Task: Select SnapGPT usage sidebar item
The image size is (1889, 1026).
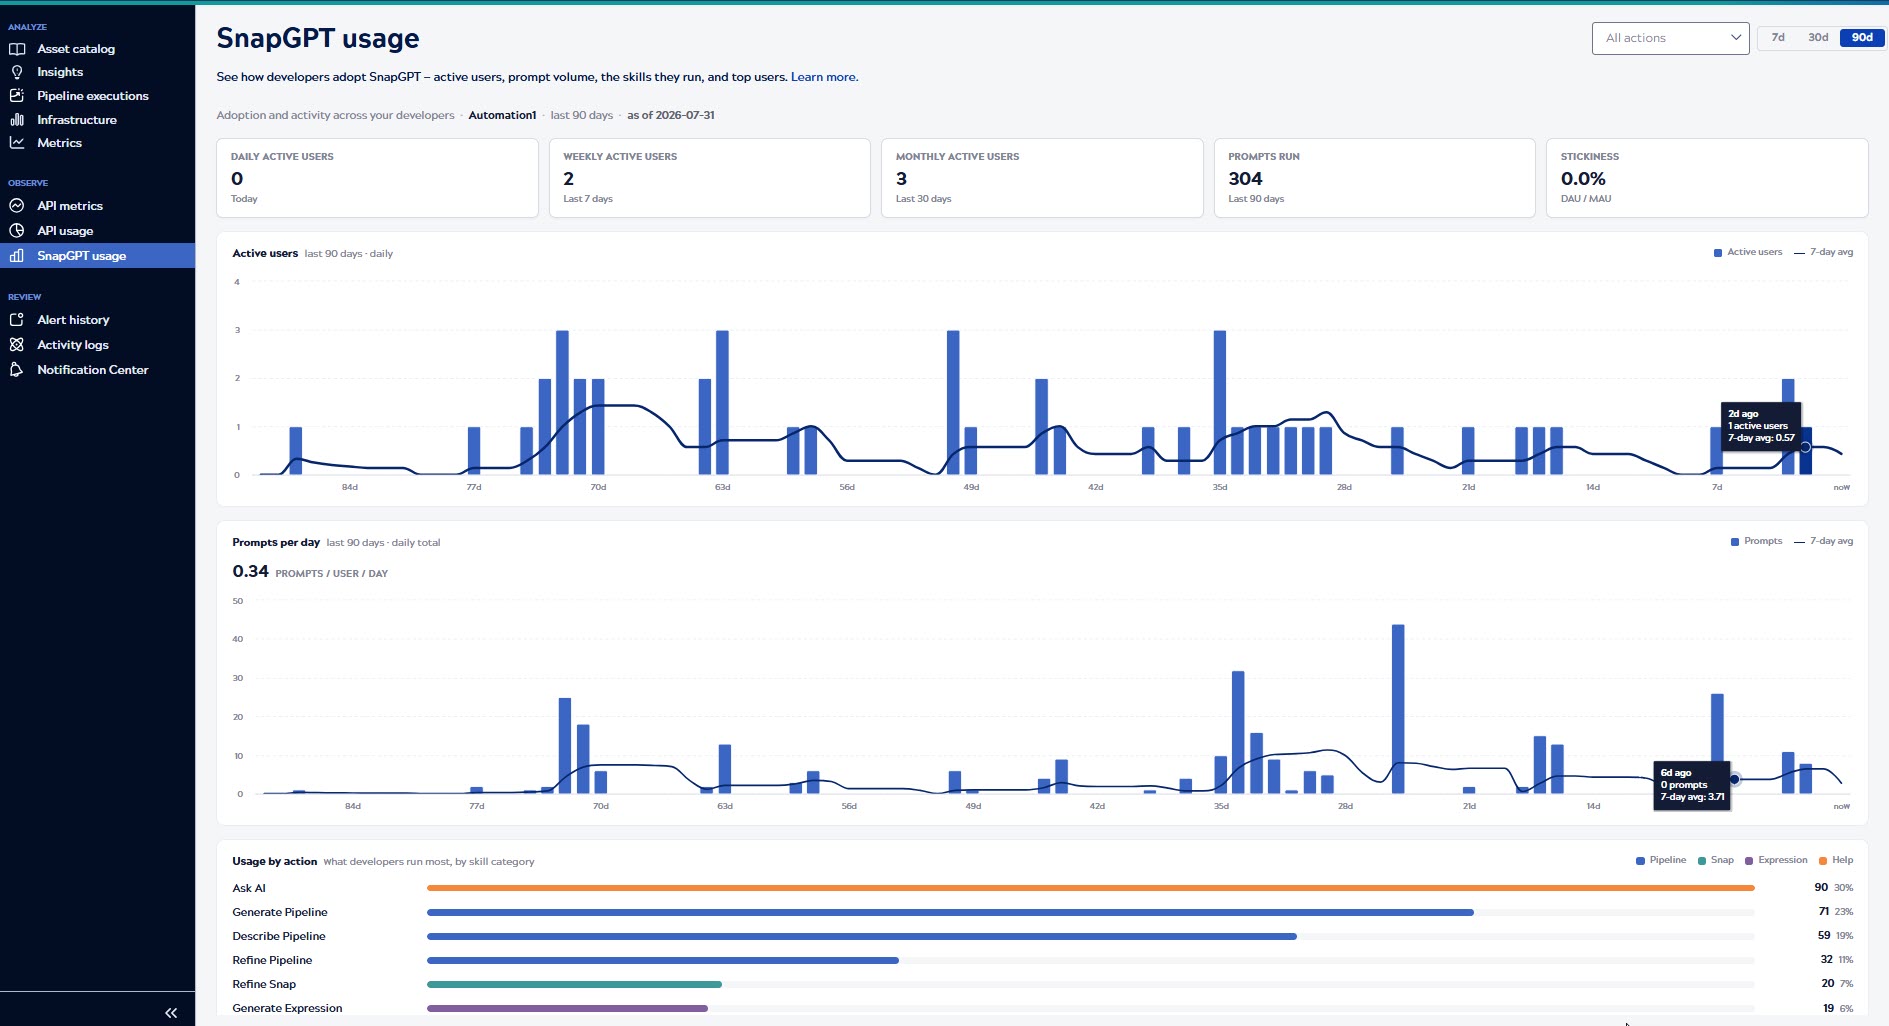Action: [97, 256]
